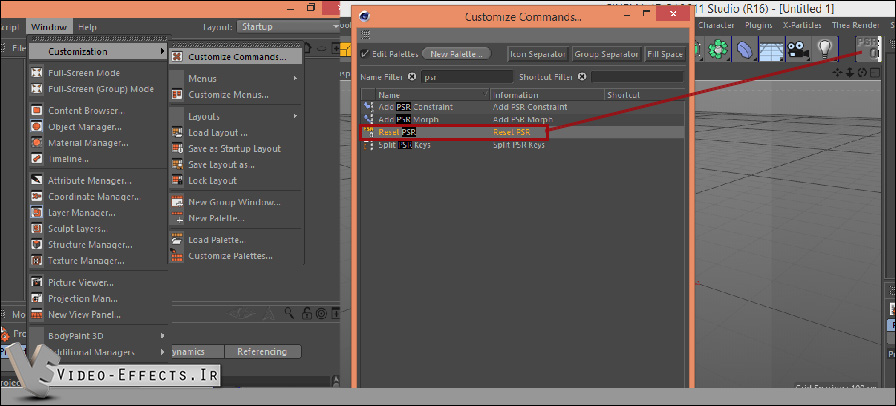This screenshot has width=896, height=406.
Task: Open the Character menu in main window
Action: (719, 25)
